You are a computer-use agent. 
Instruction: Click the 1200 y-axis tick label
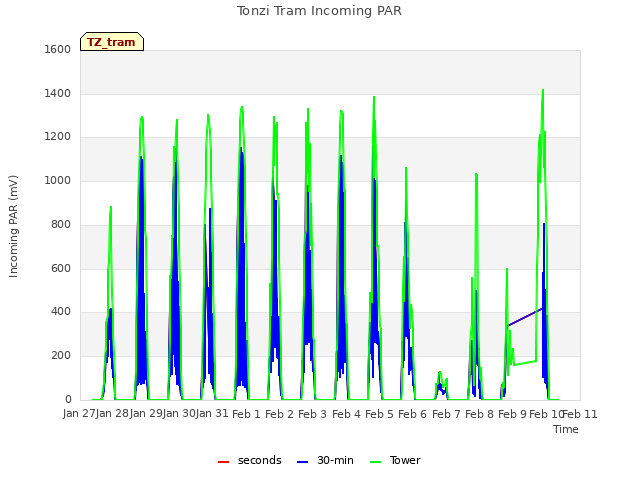click(x=58, y=137)
